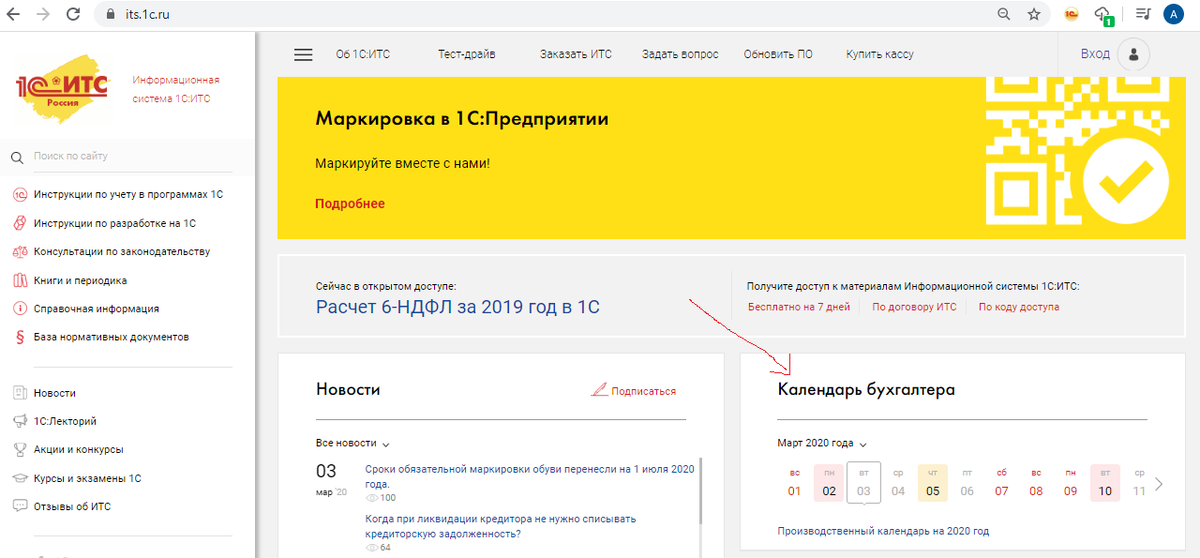Click Подписаться link in Новости panel
Screen dimensions: 1200x558
click(643, 391)
